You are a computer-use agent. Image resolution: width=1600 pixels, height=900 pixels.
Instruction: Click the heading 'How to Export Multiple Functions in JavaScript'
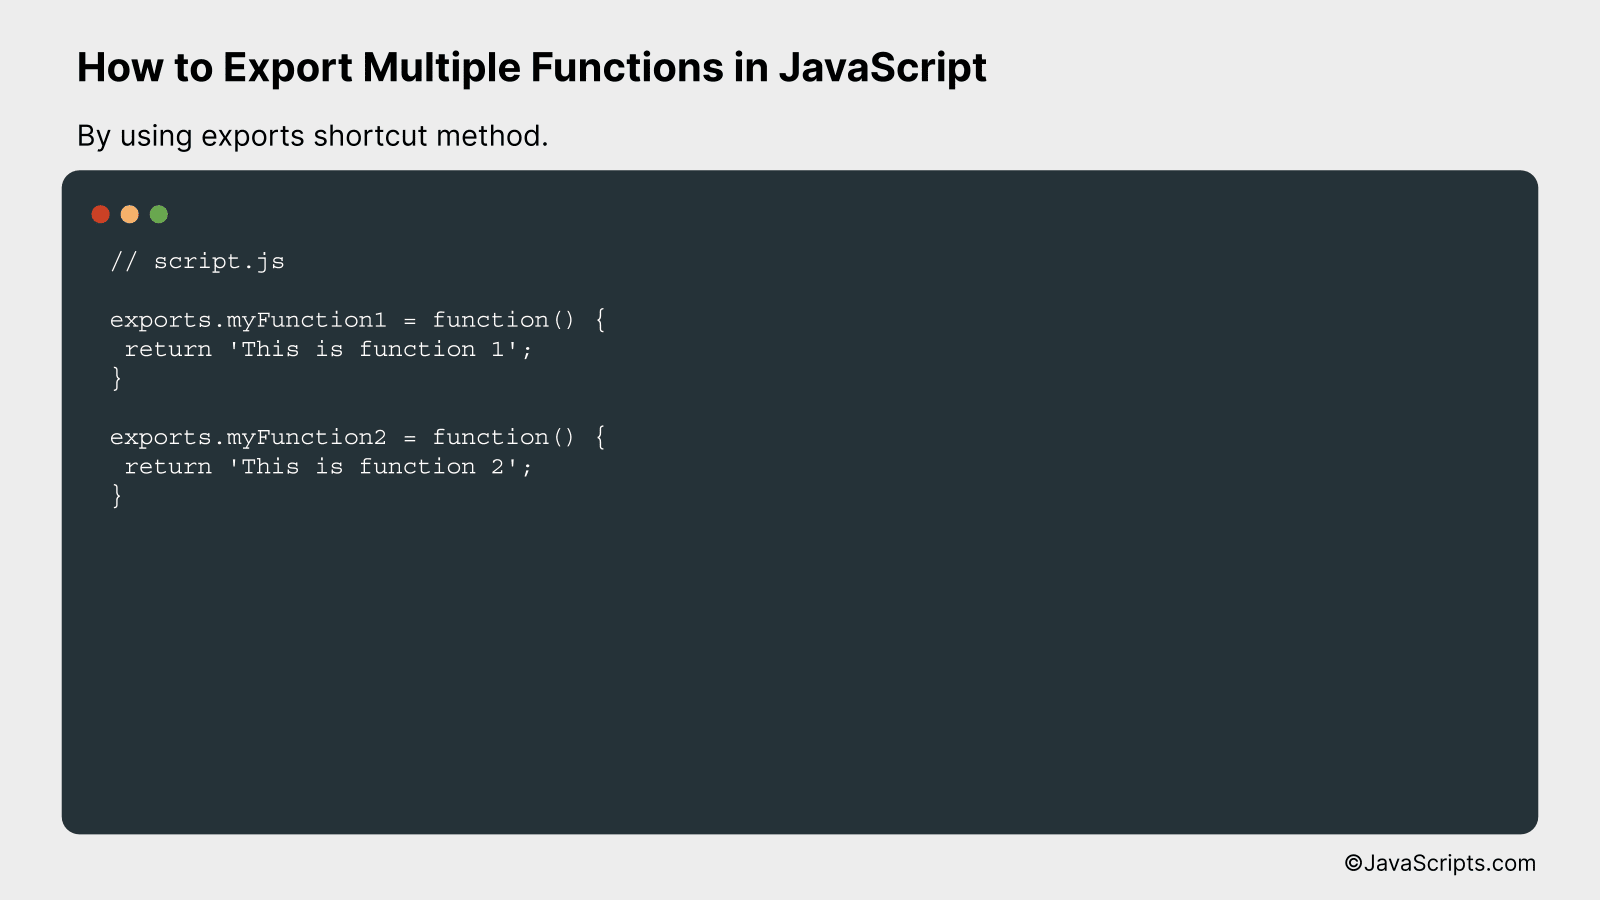[532, 68]
